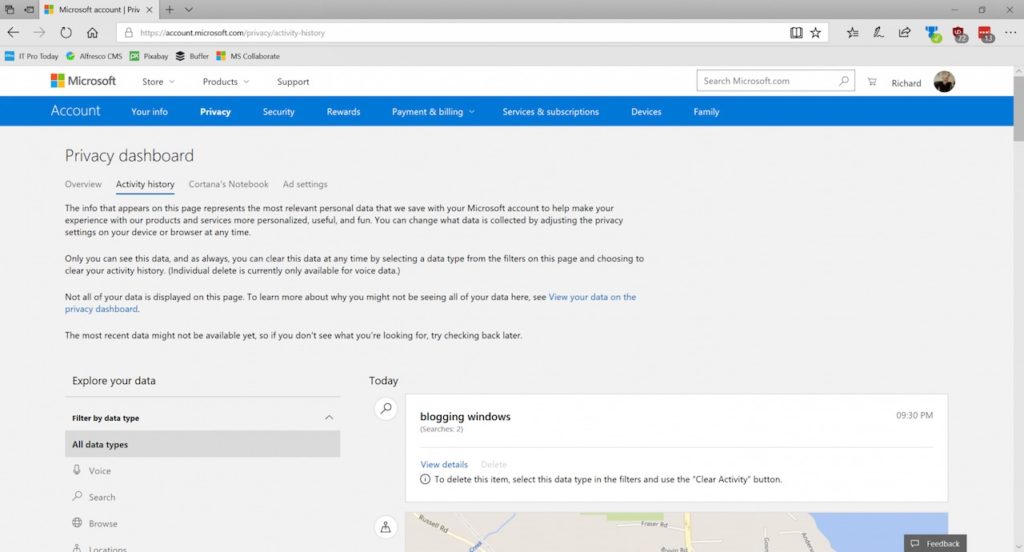This screenshot has width=1024, height=552.
Task: Select All data types filter
Action: (x=202, y=444)
